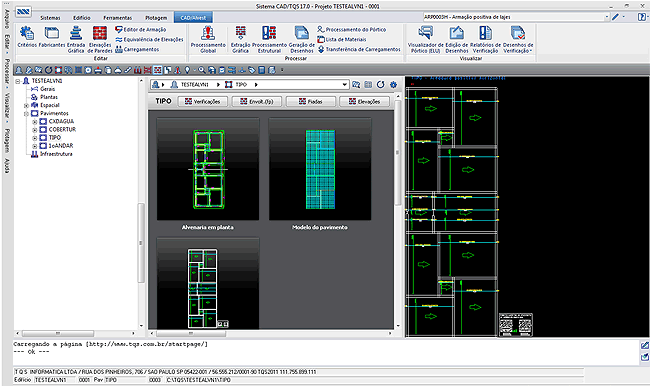
Task: Open the Alvenaria em planta thumbnail
Action: click(208, 169)
